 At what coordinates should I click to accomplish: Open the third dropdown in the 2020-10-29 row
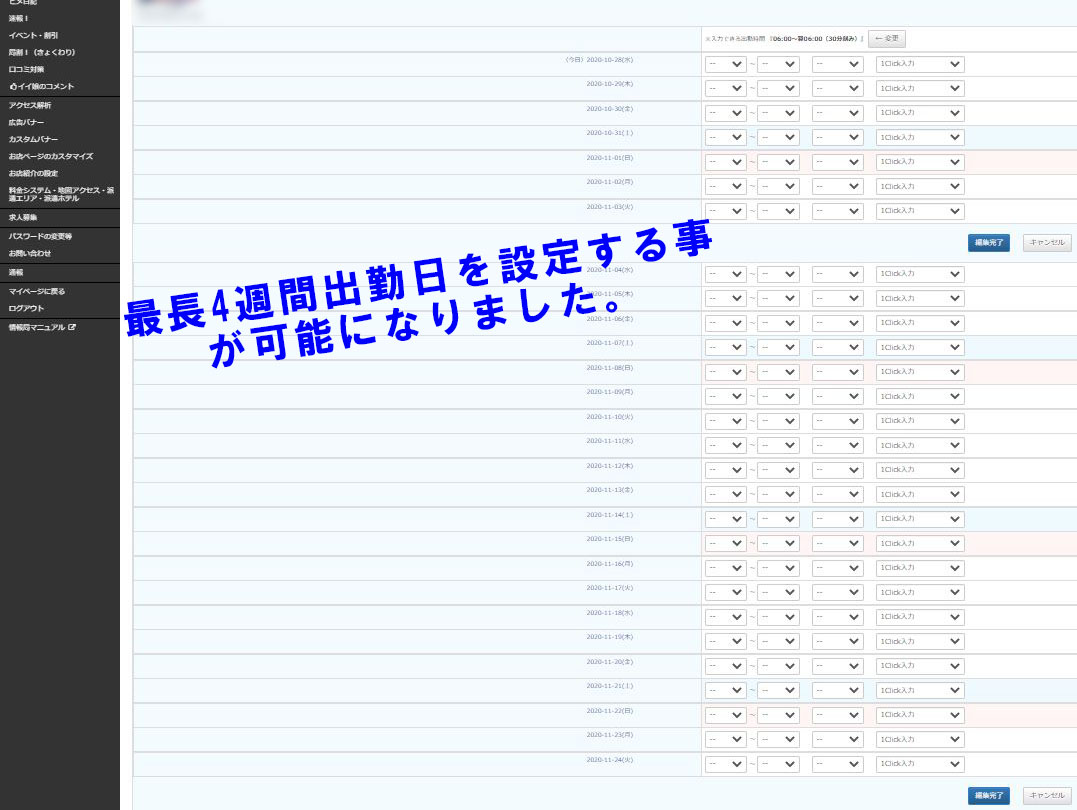[x=837, y=89]
